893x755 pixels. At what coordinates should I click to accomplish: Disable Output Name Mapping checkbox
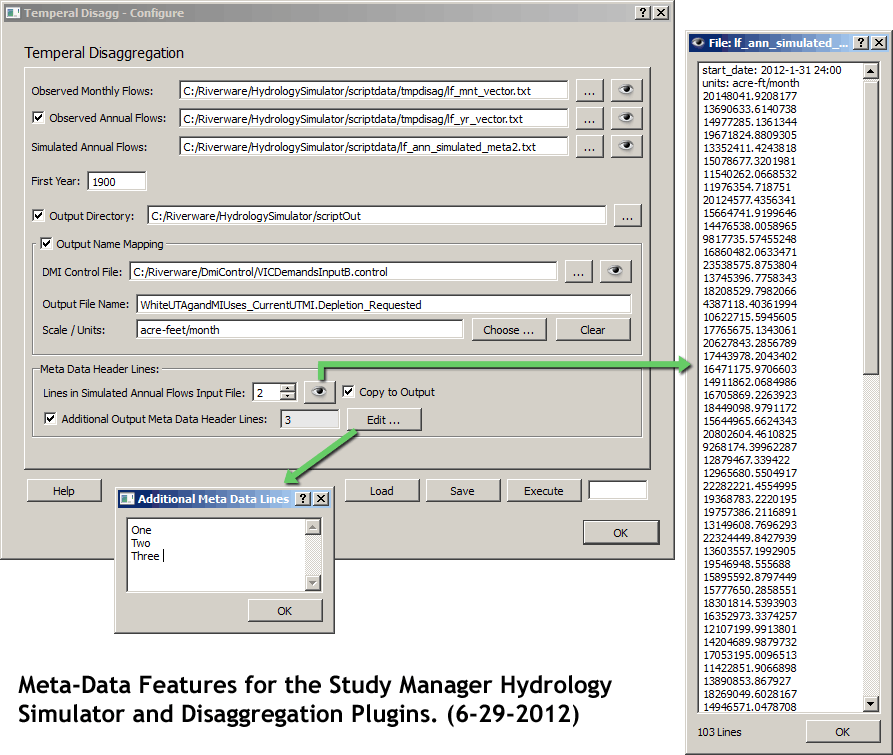pyautogui.click(x=46, y=244)
